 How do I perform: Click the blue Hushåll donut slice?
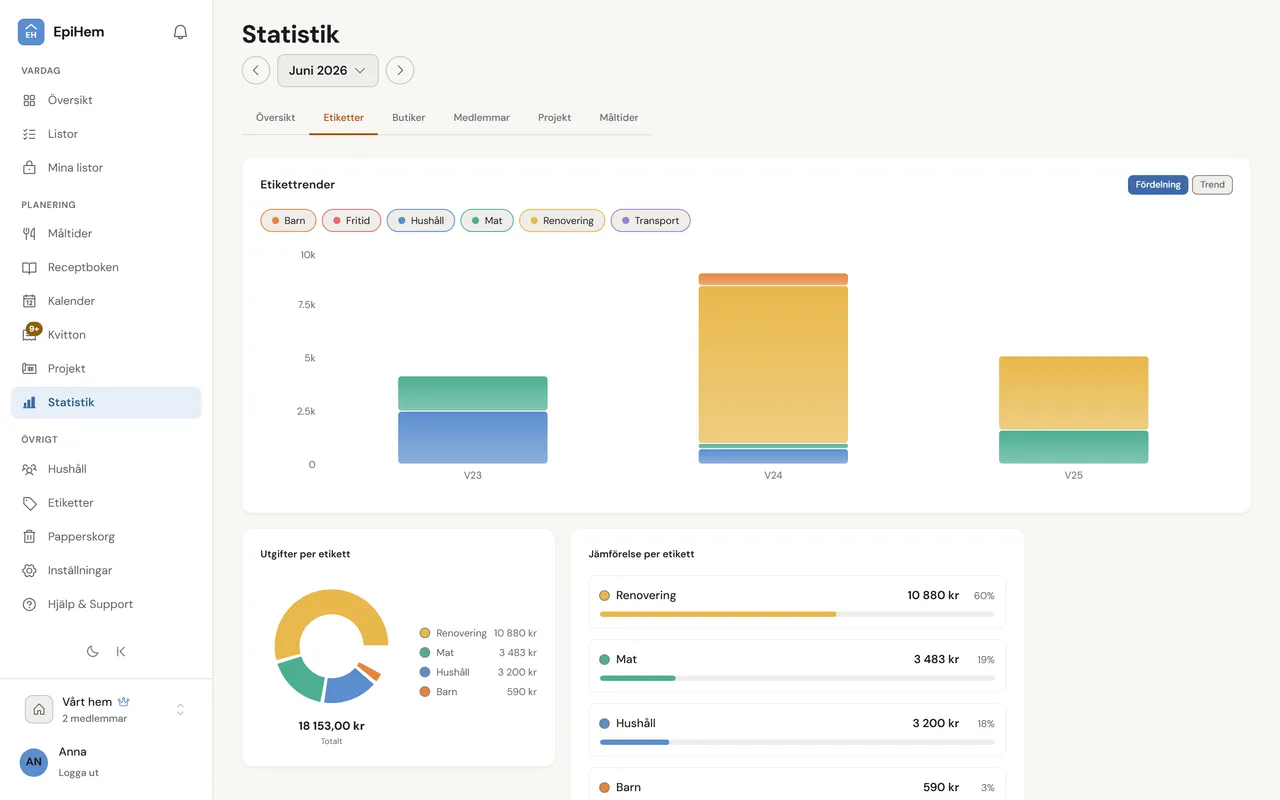pos(349,686)
